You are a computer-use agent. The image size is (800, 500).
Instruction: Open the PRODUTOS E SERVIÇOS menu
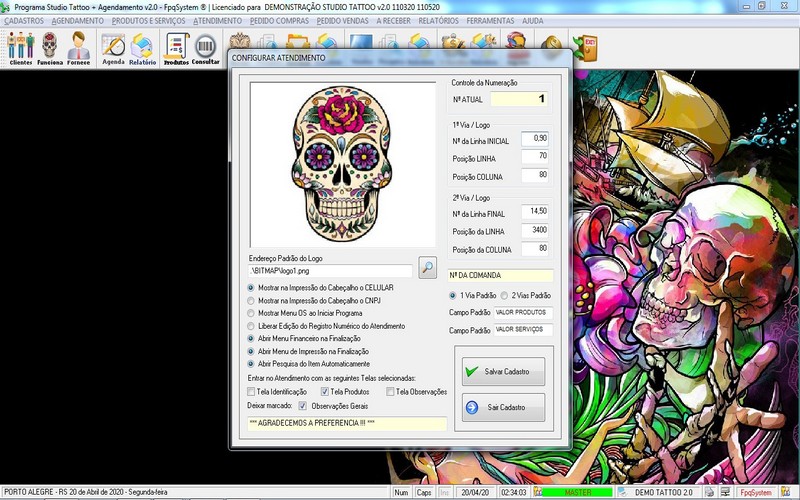pos(148,21)
